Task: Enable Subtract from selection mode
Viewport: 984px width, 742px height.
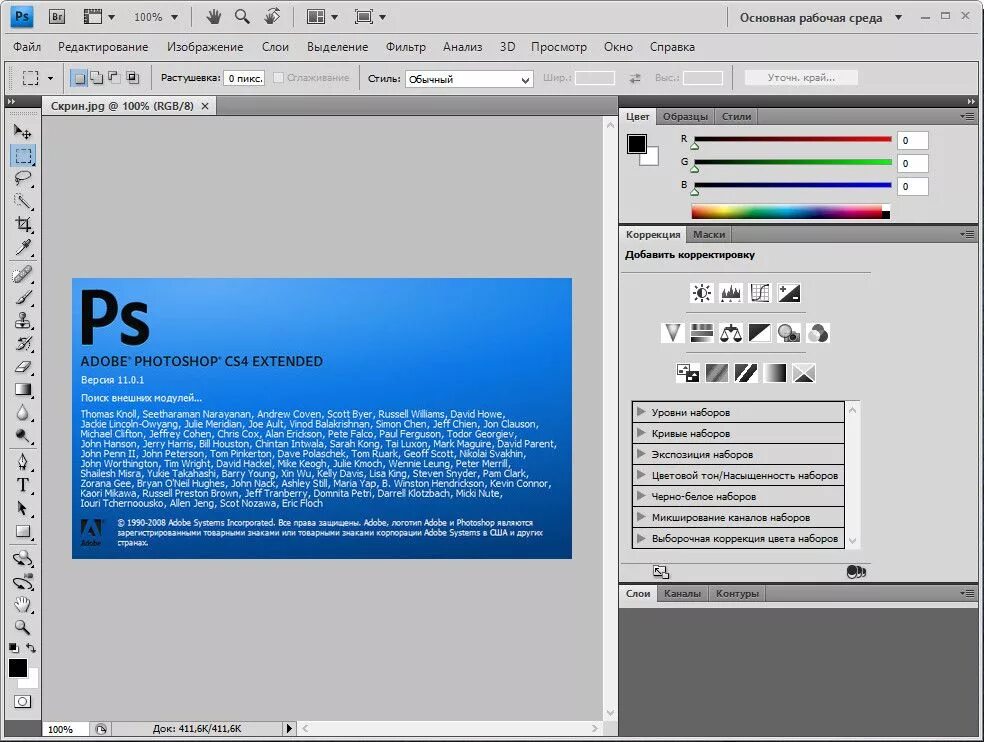Action: point(114,78)
